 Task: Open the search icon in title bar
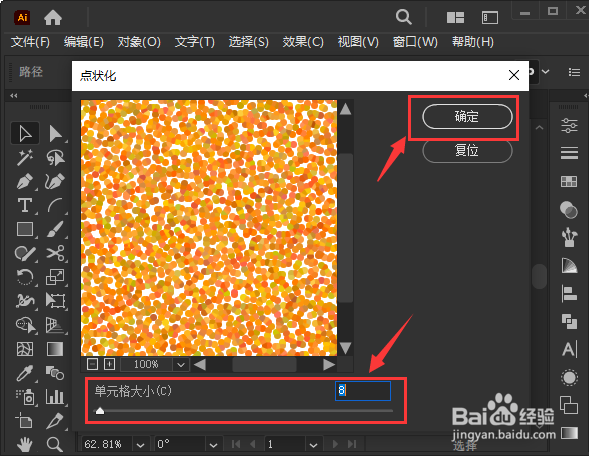coord(403,17)
